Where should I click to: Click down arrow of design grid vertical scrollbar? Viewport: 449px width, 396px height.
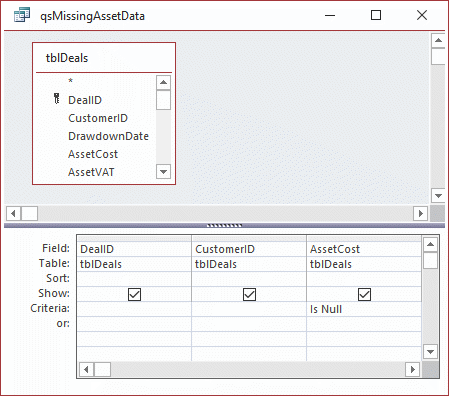pyautogui.click(x=430, y=352)
